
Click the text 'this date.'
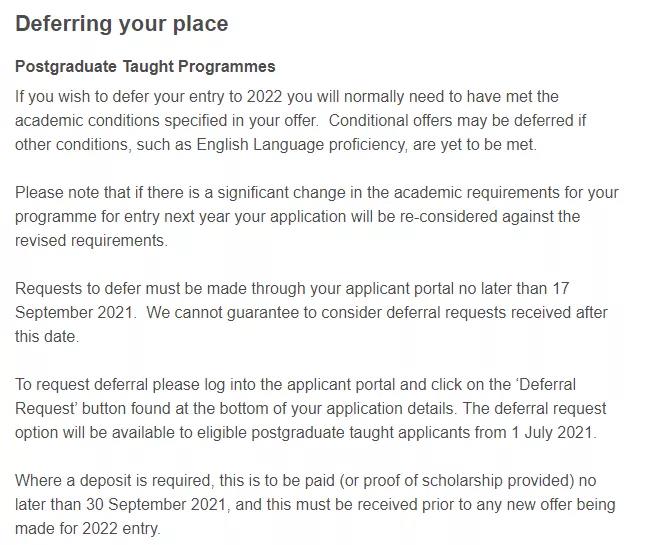point(47,337)
